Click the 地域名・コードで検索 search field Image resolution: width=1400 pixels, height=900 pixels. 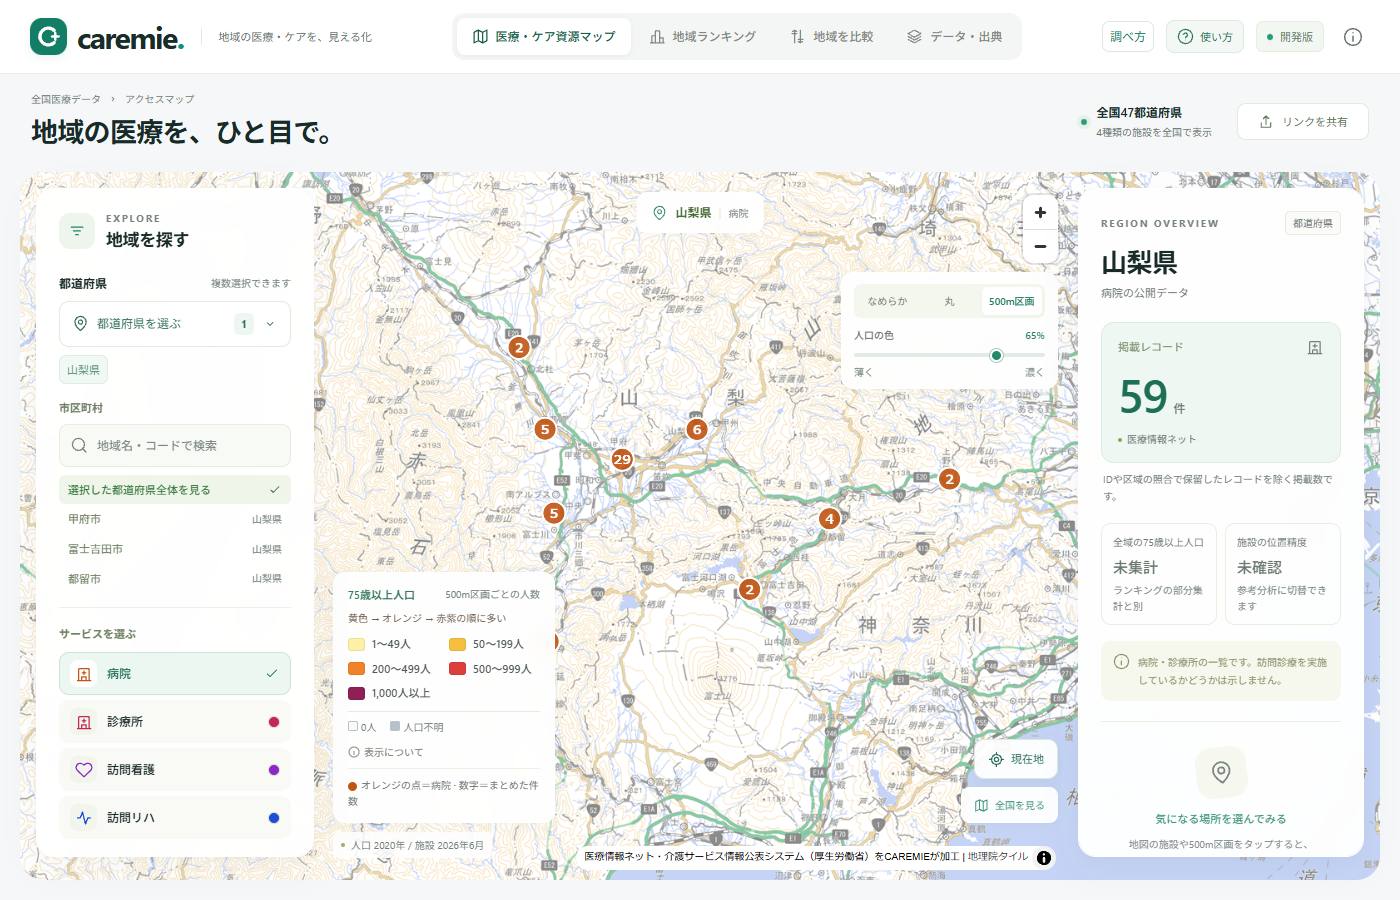[175, 445]
